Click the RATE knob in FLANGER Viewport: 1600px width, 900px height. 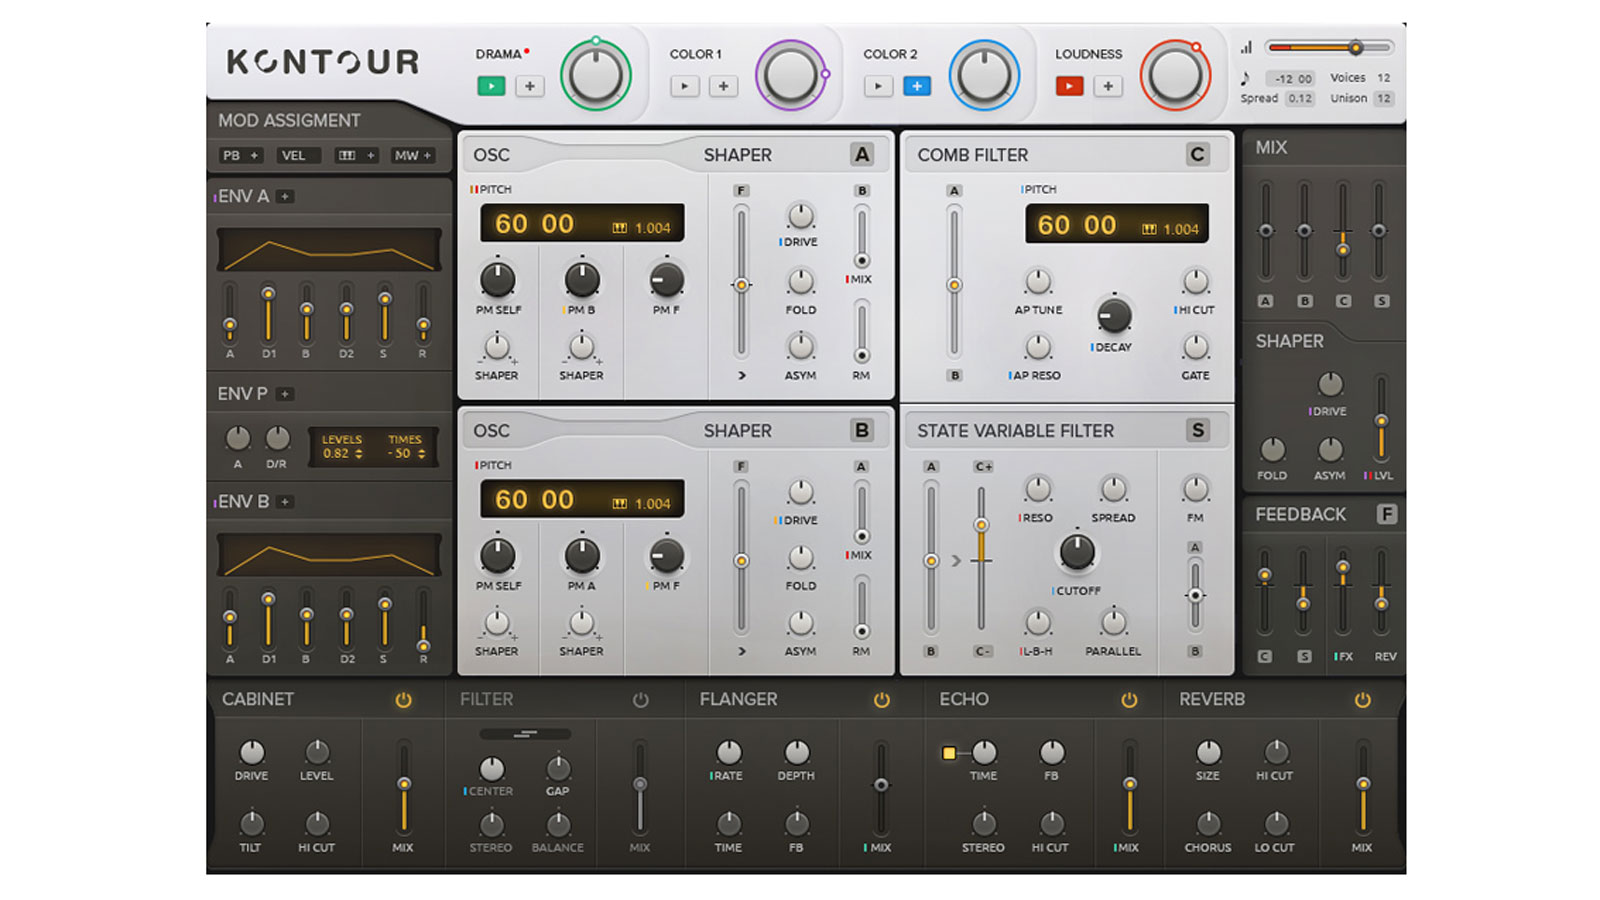point(729,752)
